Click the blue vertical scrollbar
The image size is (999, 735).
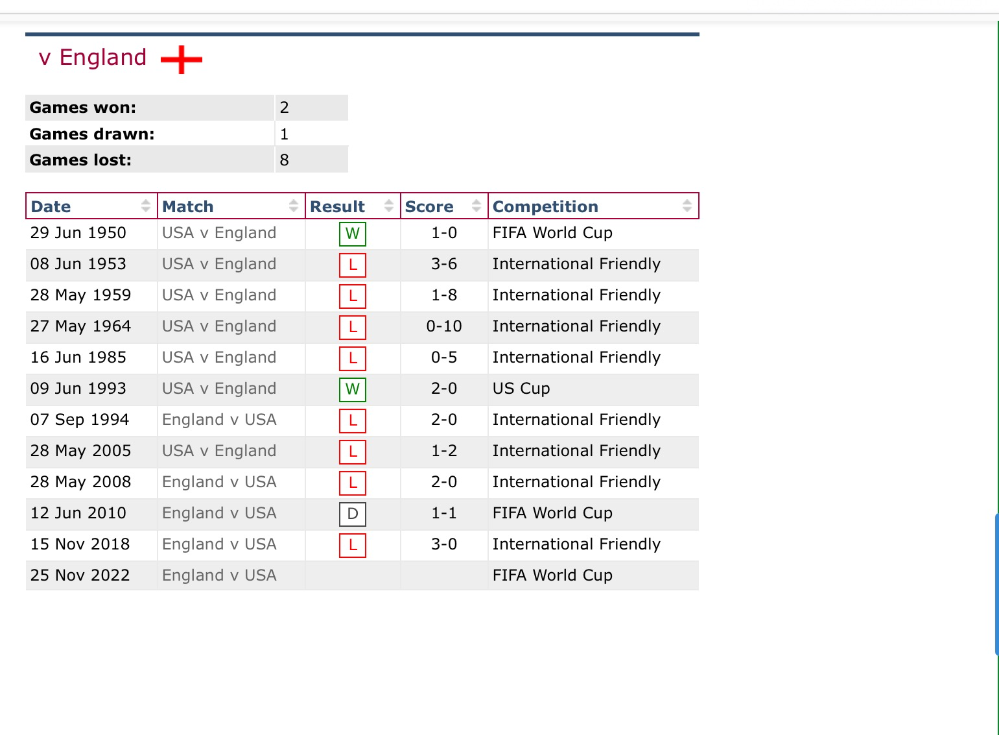click(996, 584)
